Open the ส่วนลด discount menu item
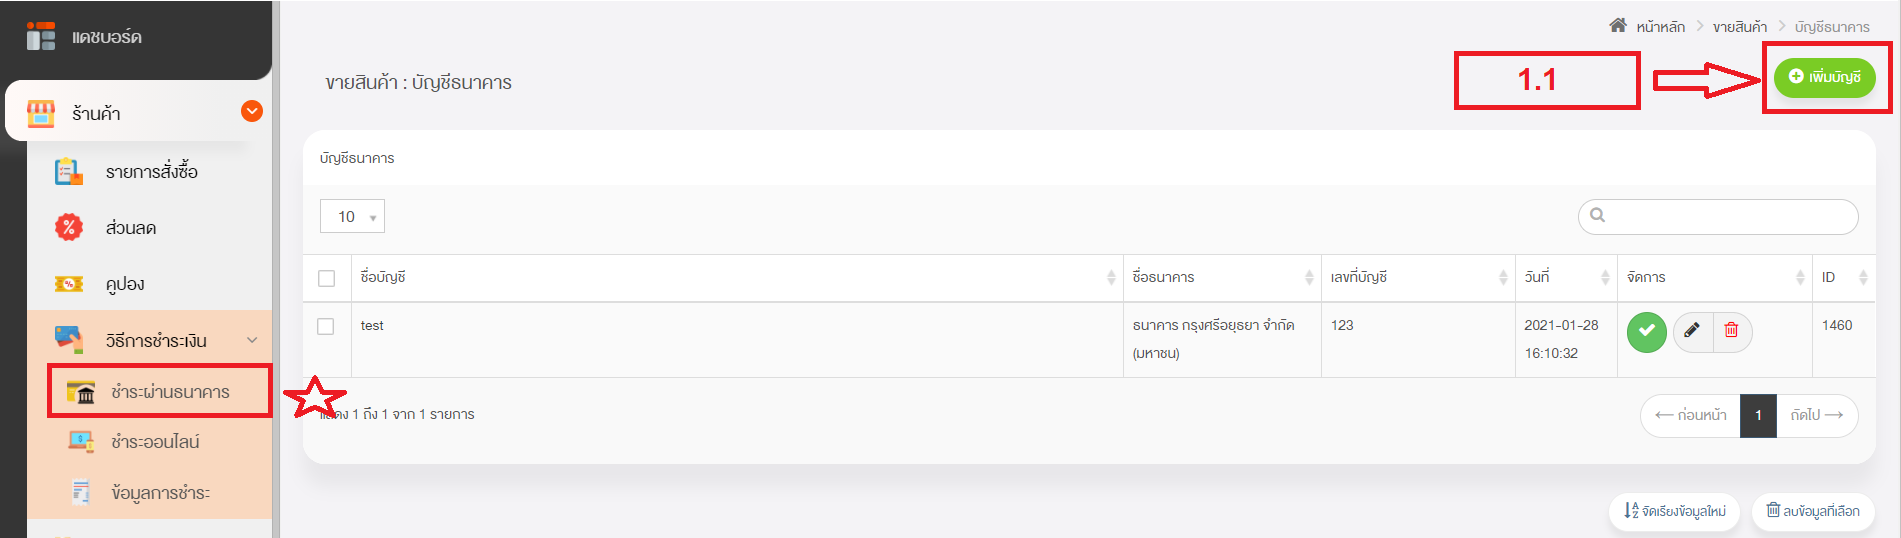The width and height of the screenshot is (1901, 538). pyautogui.click(x=130, y=228)
